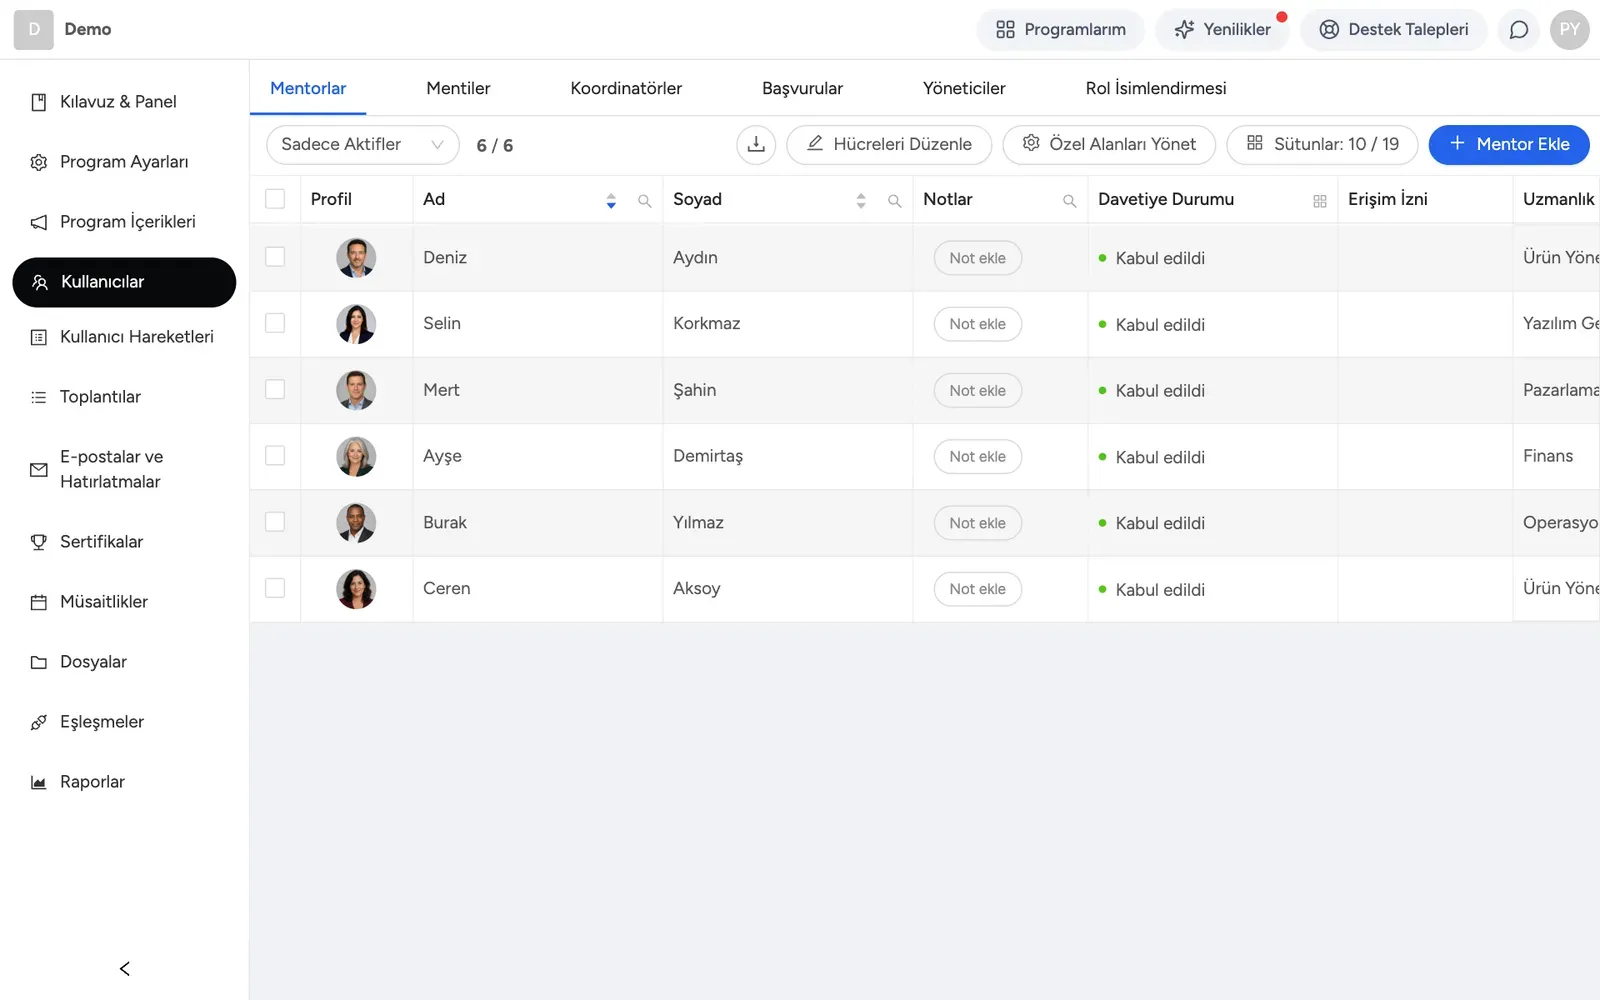Open the Yöneticiler tab
The width and height of the screenshot is (1600, 1000).
[x=964, y=88]
